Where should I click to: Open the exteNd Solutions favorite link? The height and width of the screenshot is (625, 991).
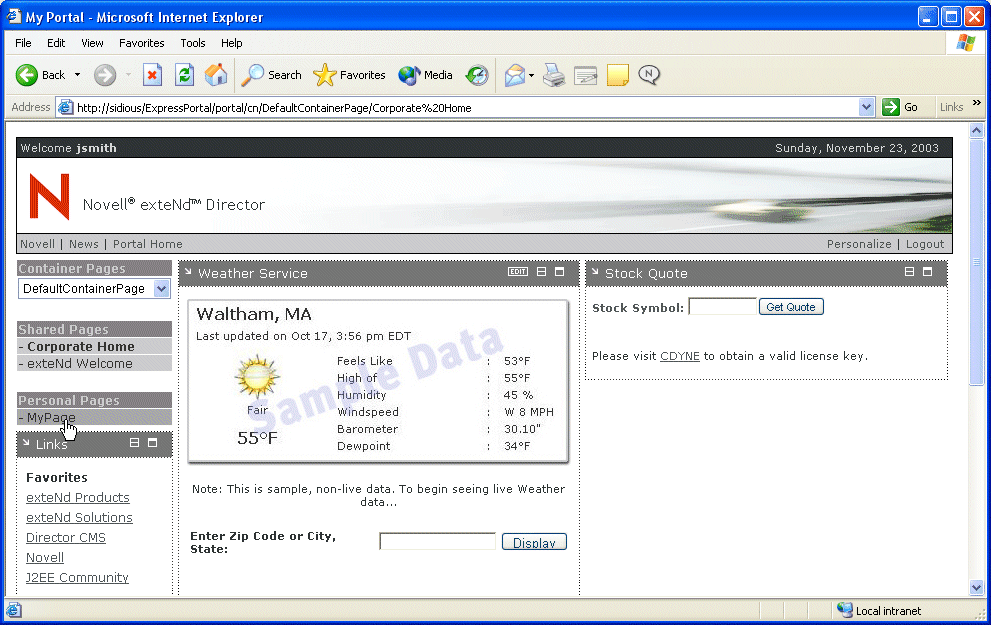point(79,518)
